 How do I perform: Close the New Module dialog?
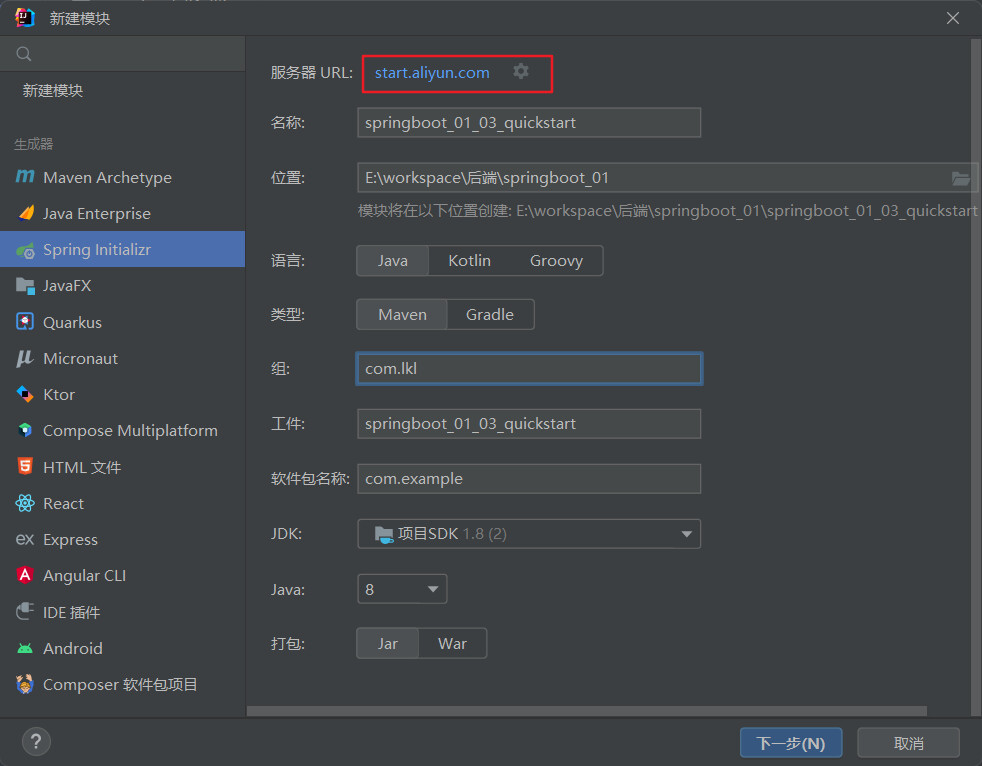pyautogui.click(x=953, y=18)
